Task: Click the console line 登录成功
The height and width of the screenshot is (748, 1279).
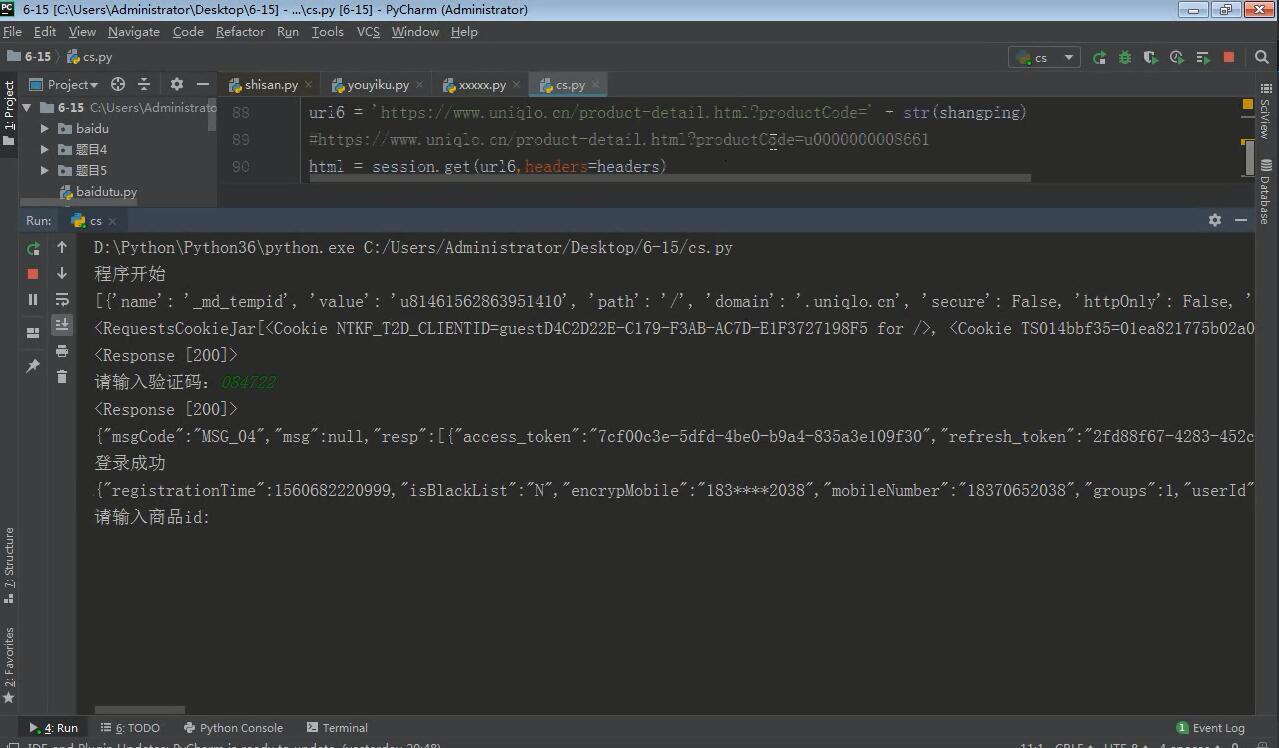Action: click(130, 463)
